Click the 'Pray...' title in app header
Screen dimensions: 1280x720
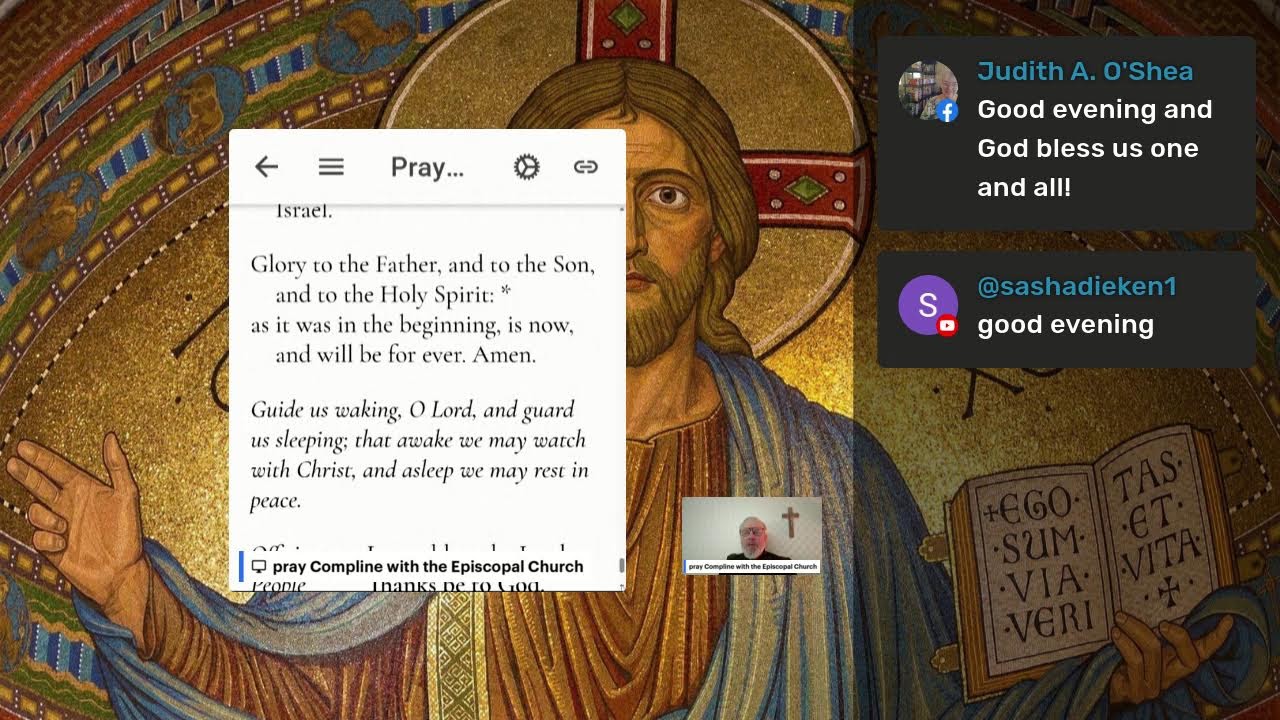427,167
